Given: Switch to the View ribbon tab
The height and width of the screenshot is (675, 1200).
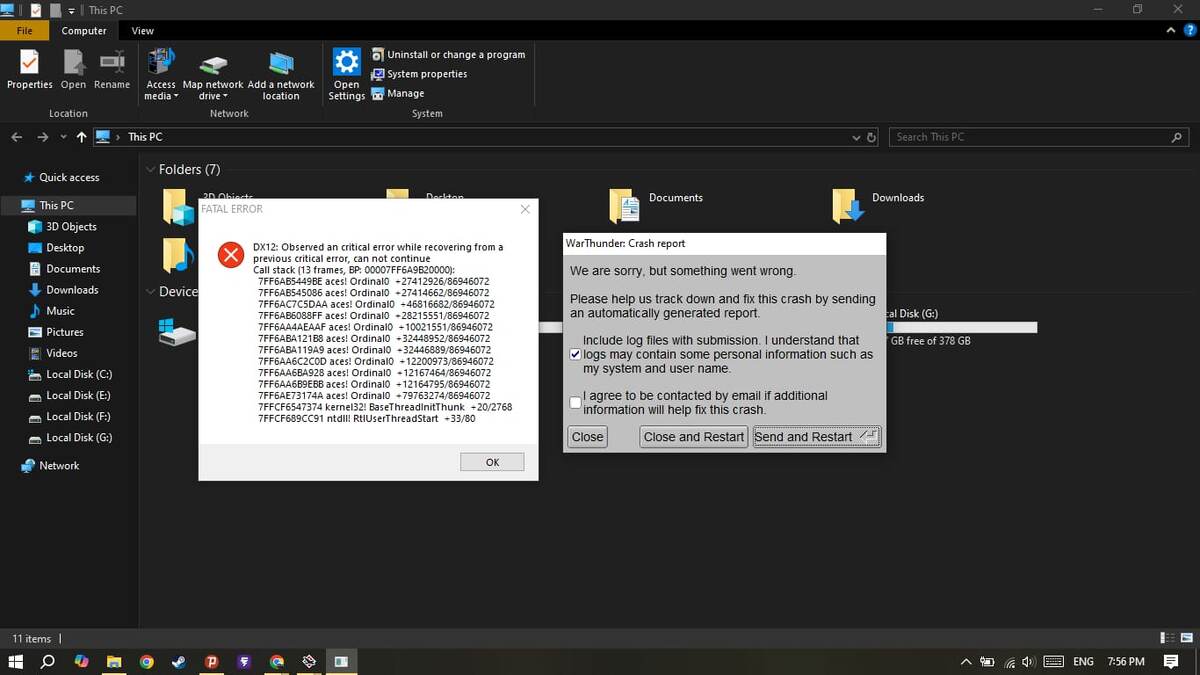Looking at the screenshot, I should (143, 31).
